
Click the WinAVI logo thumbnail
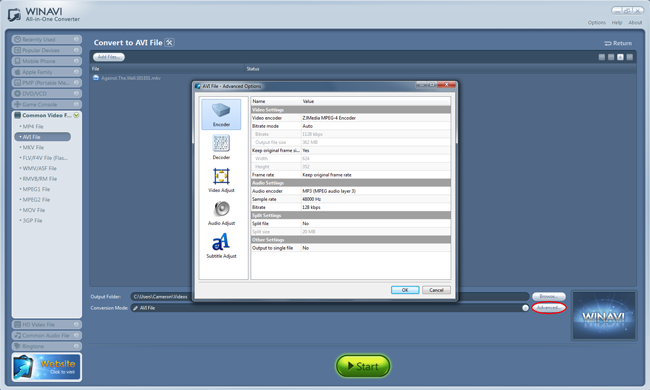tap(604, 316)
